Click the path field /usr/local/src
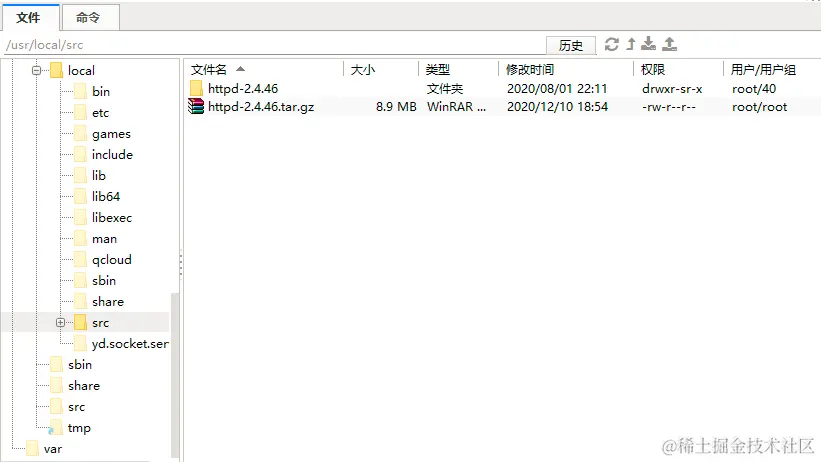This screenshot has width=821, height=462. pos(272,45)
